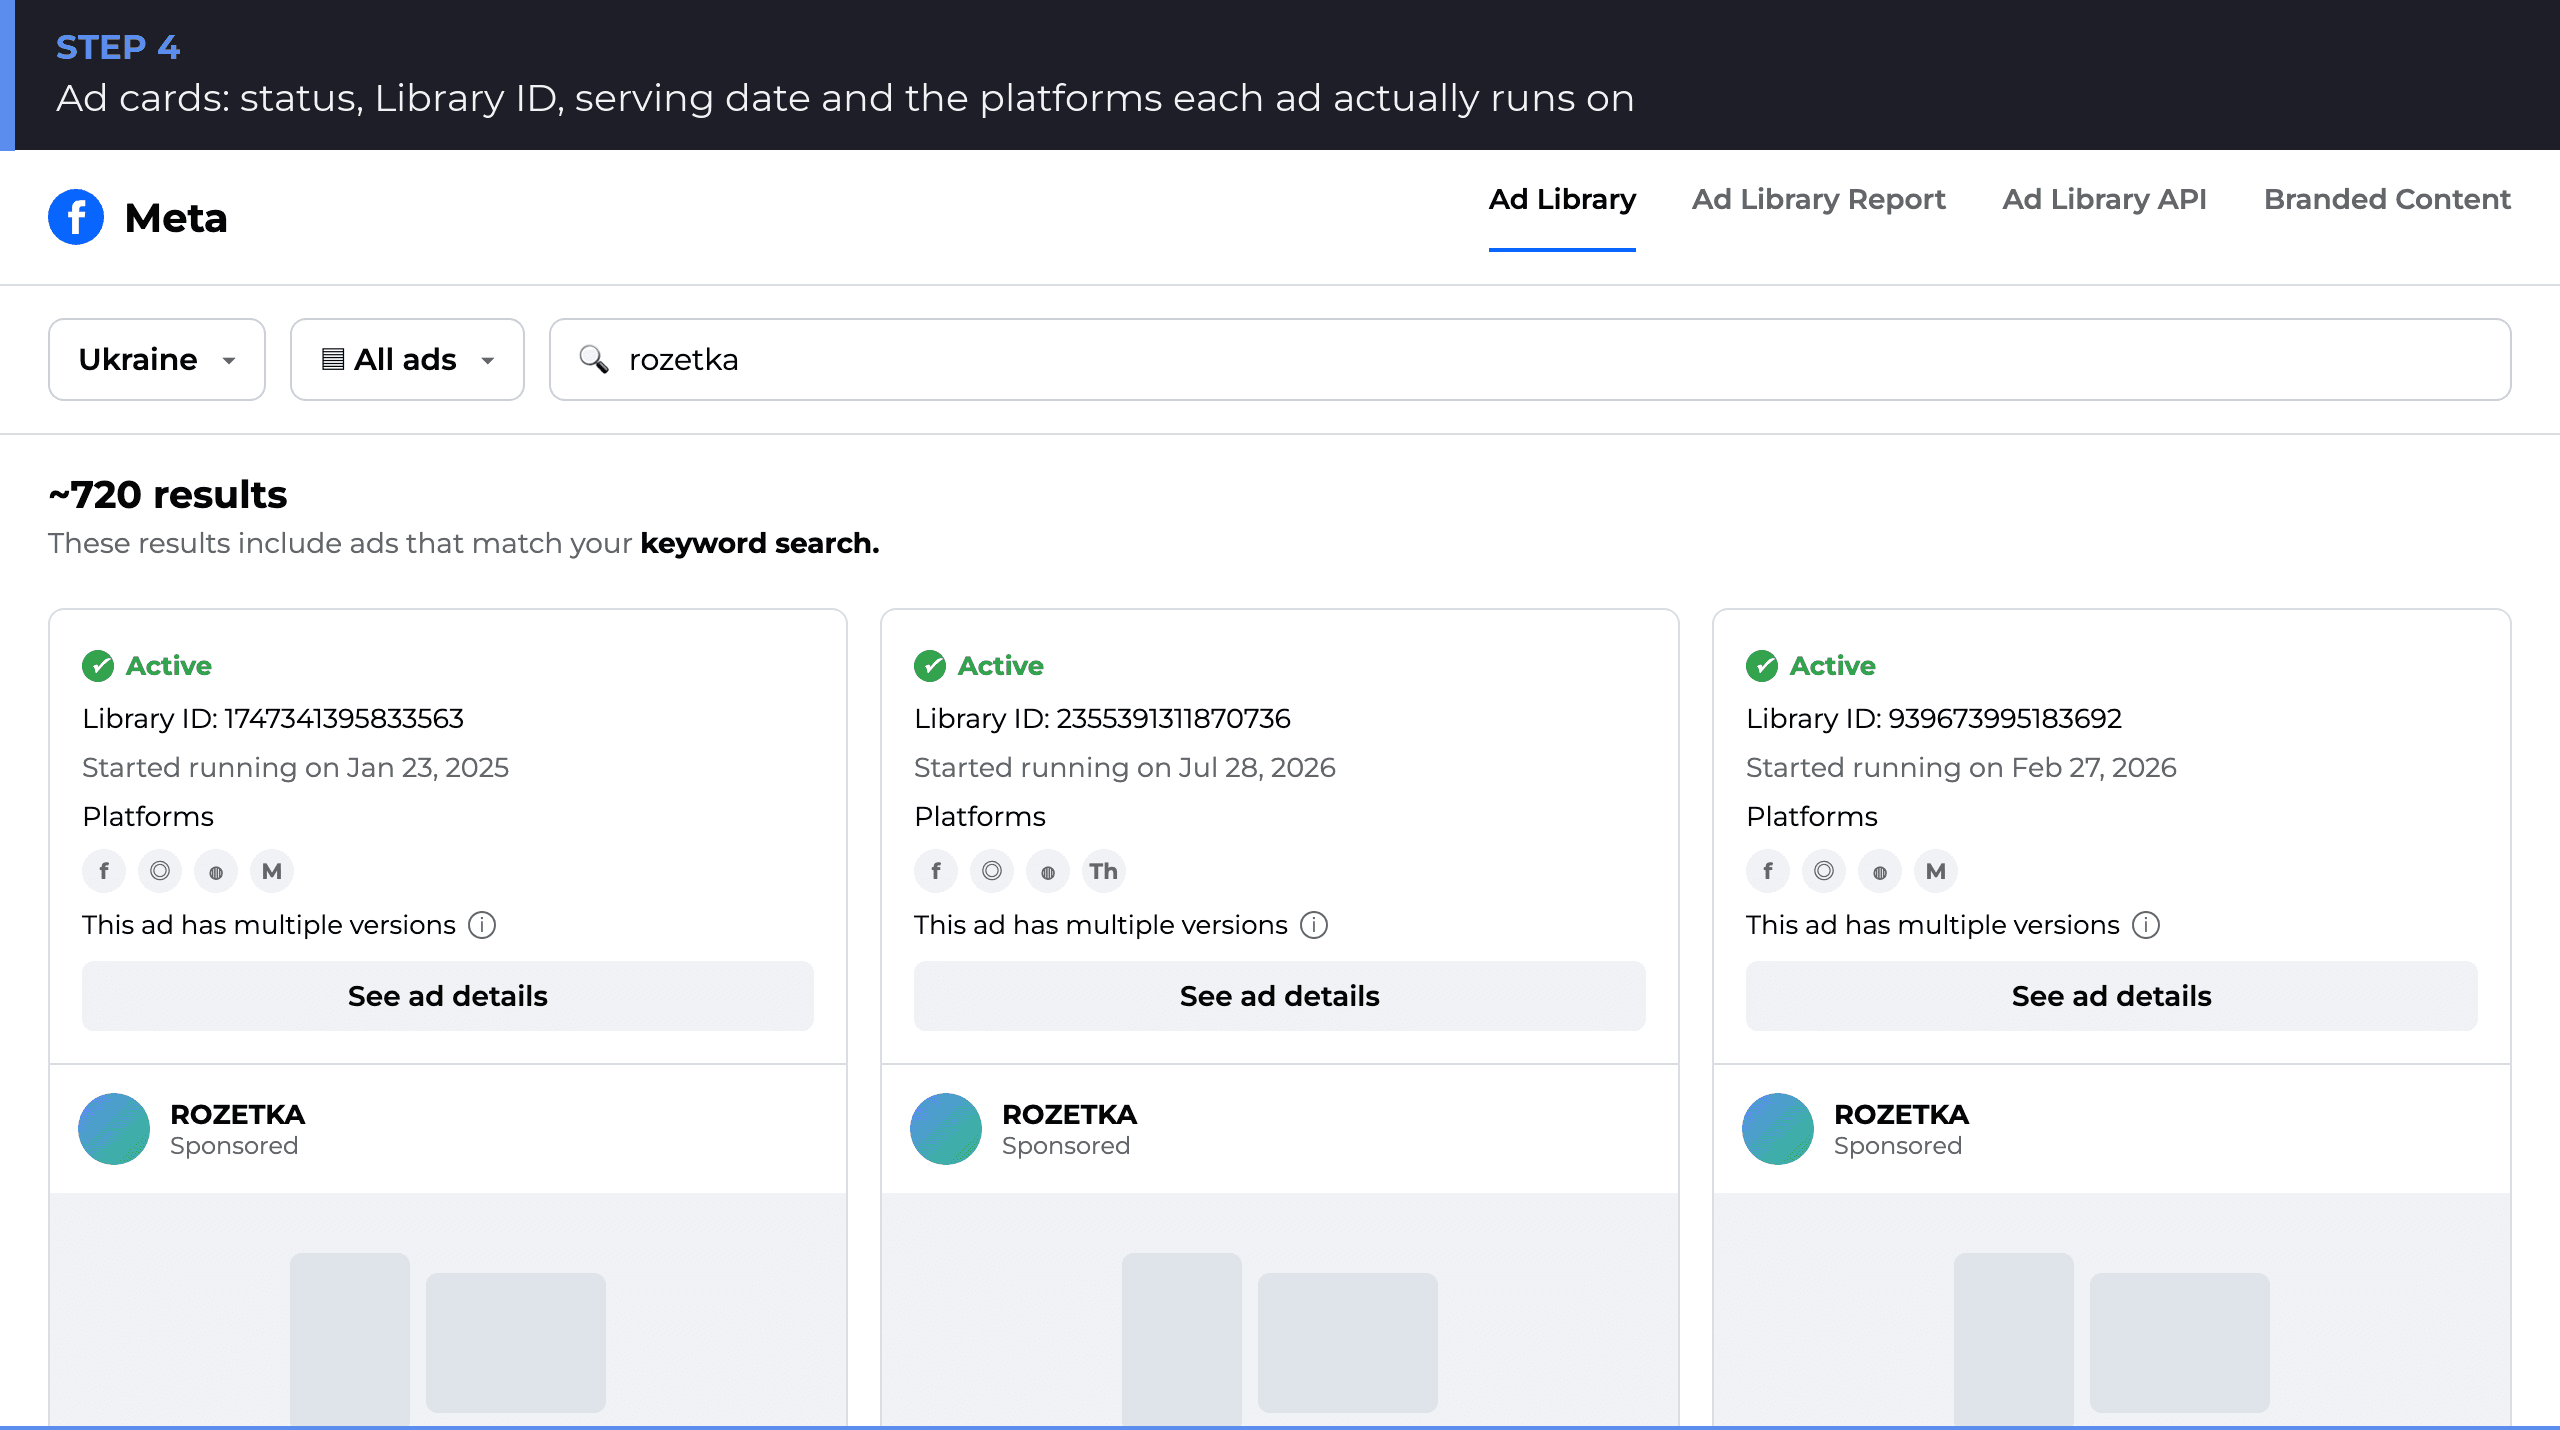
Task: Click ROZETKA avatar on the Jan 23, 2025 ad
Action: (114, 1129)
